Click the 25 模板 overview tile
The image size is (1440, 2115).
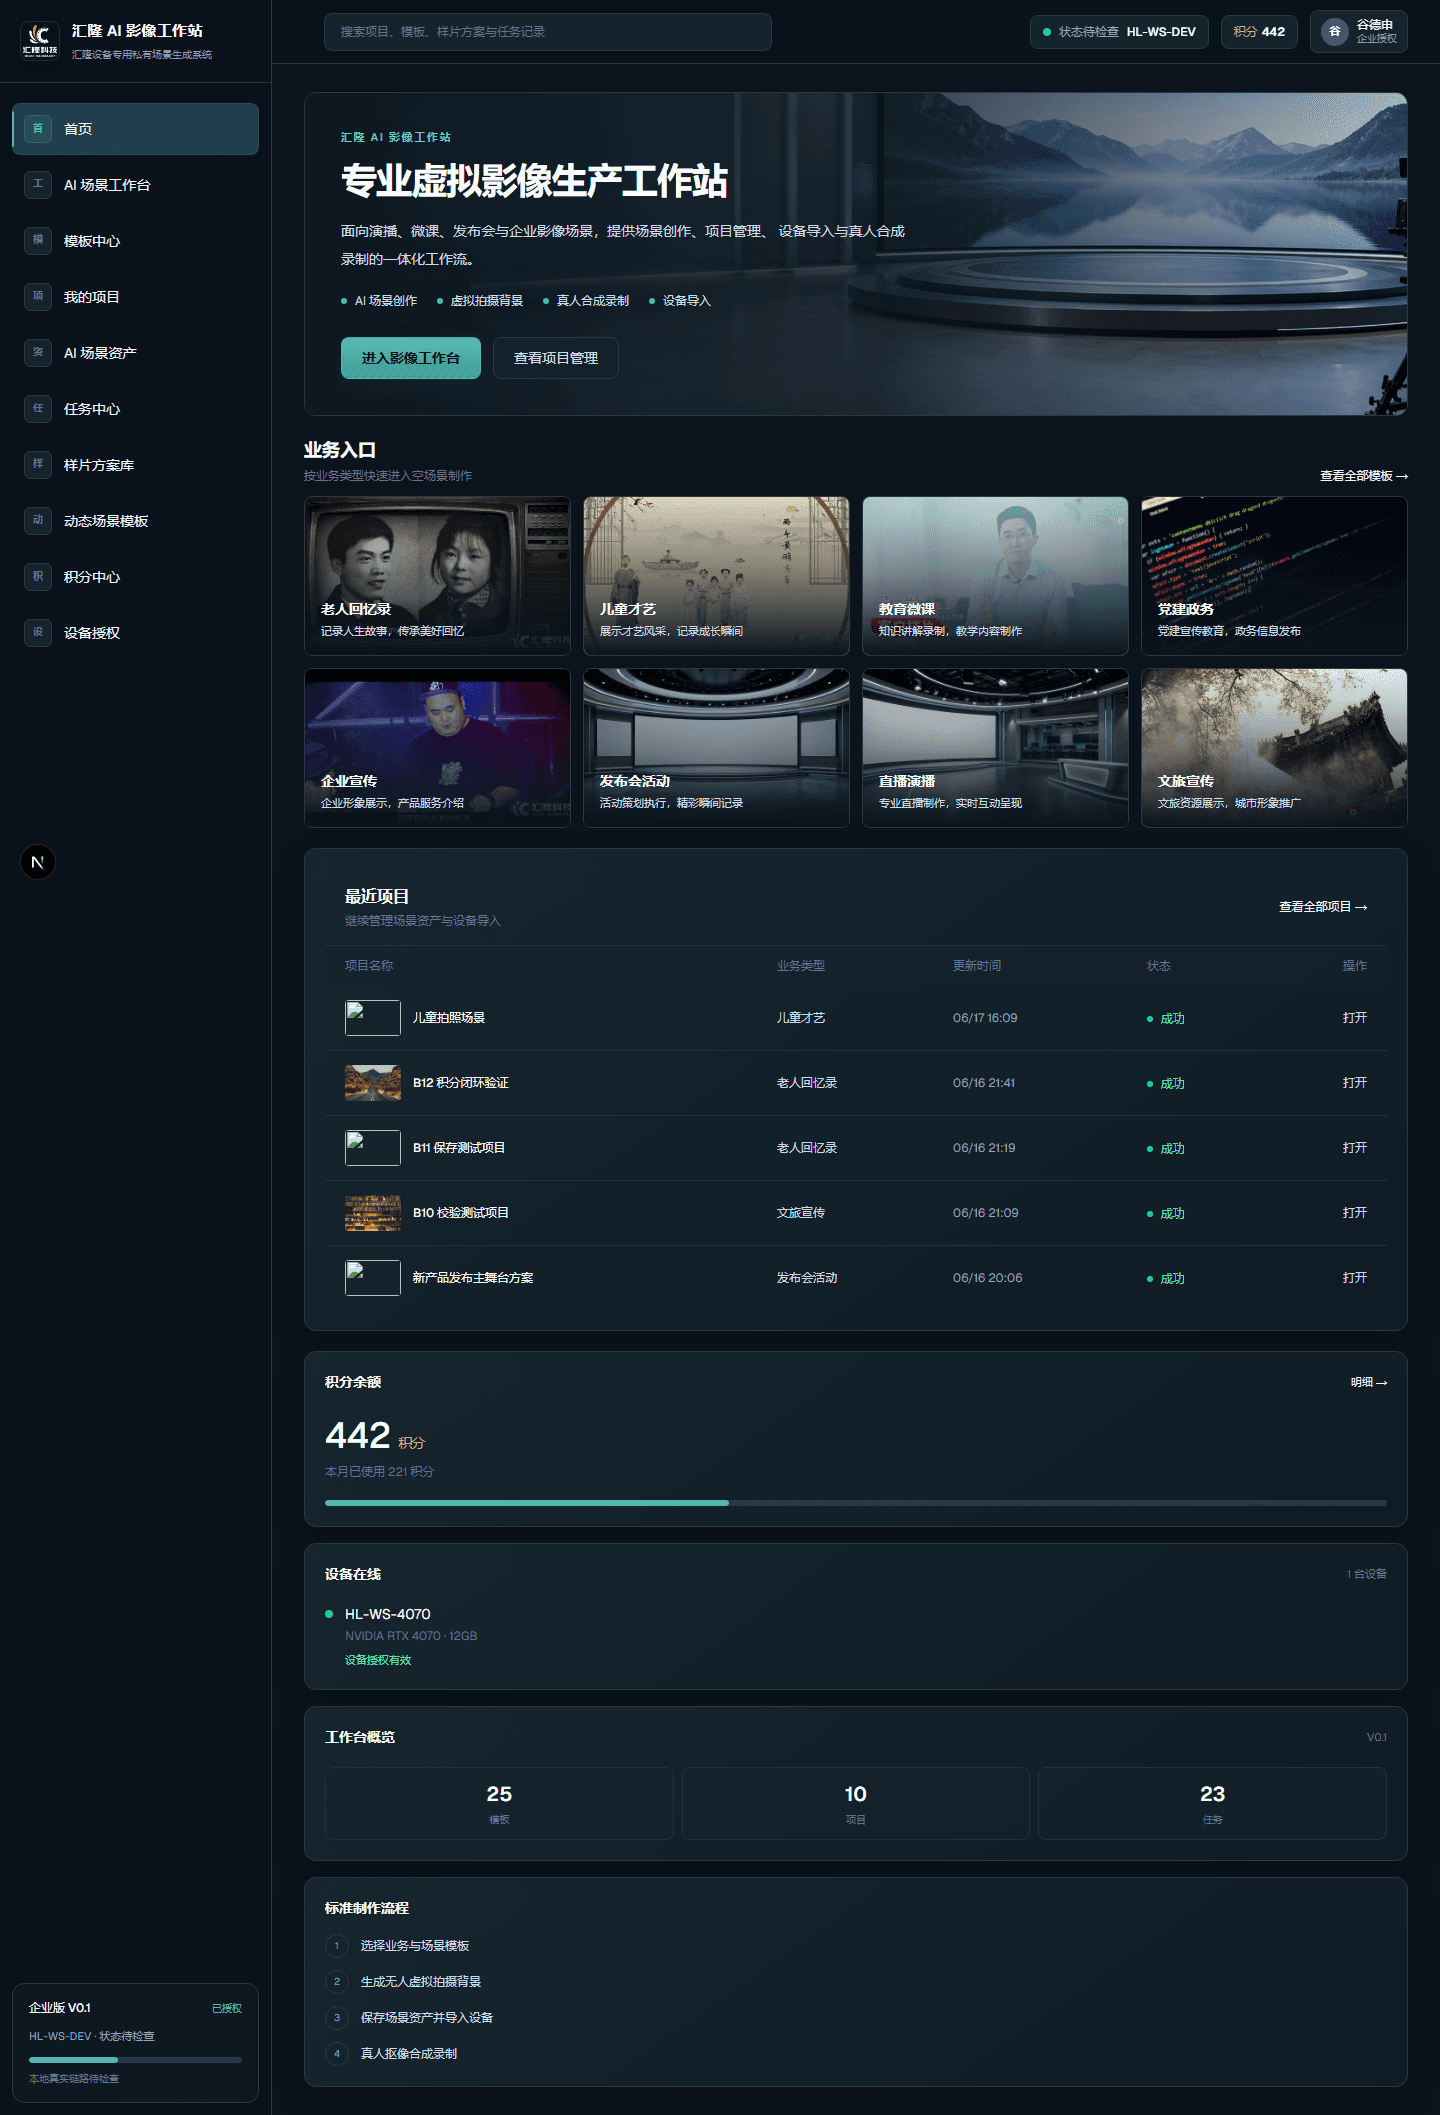pyautogui.click(x=499, y=1803)
